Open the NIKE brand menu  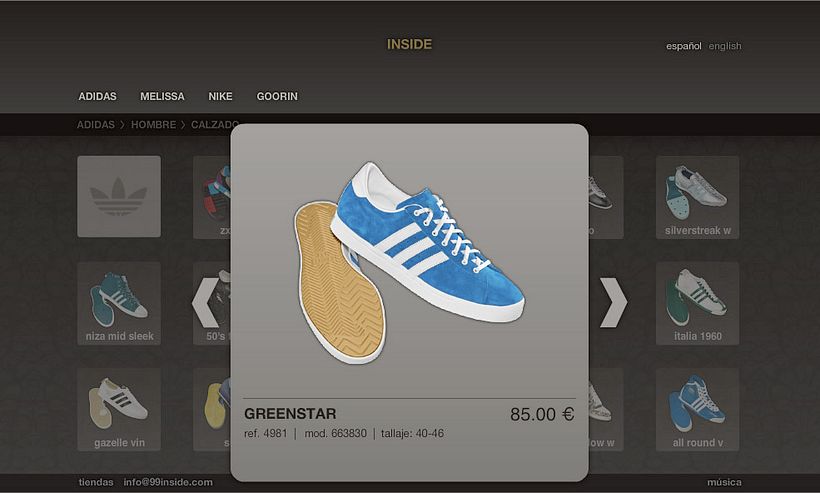click(220, 96)
